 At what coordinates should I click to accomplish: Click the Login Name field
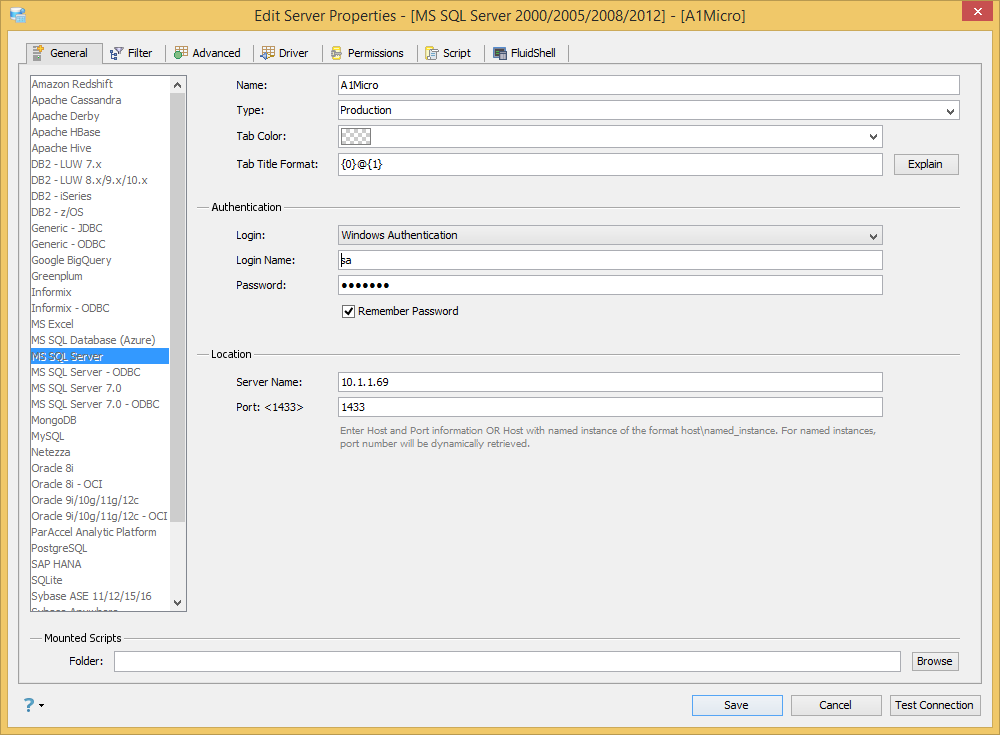point(610,260)
